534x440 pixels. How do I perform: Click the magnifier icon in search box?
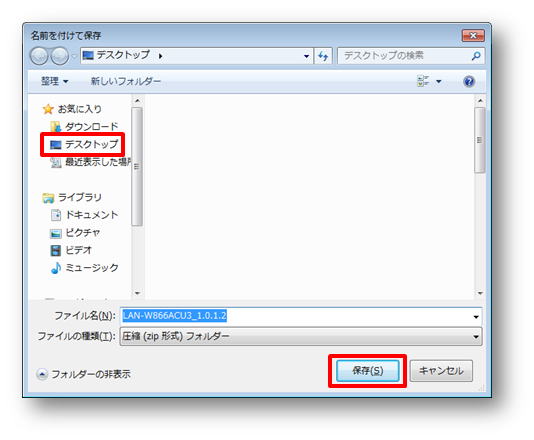coord(476,56)
